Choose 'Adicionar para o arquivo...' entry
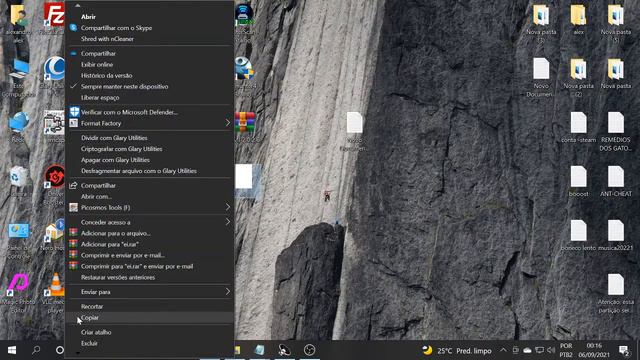The image size is (640, 360). (149, 233)
